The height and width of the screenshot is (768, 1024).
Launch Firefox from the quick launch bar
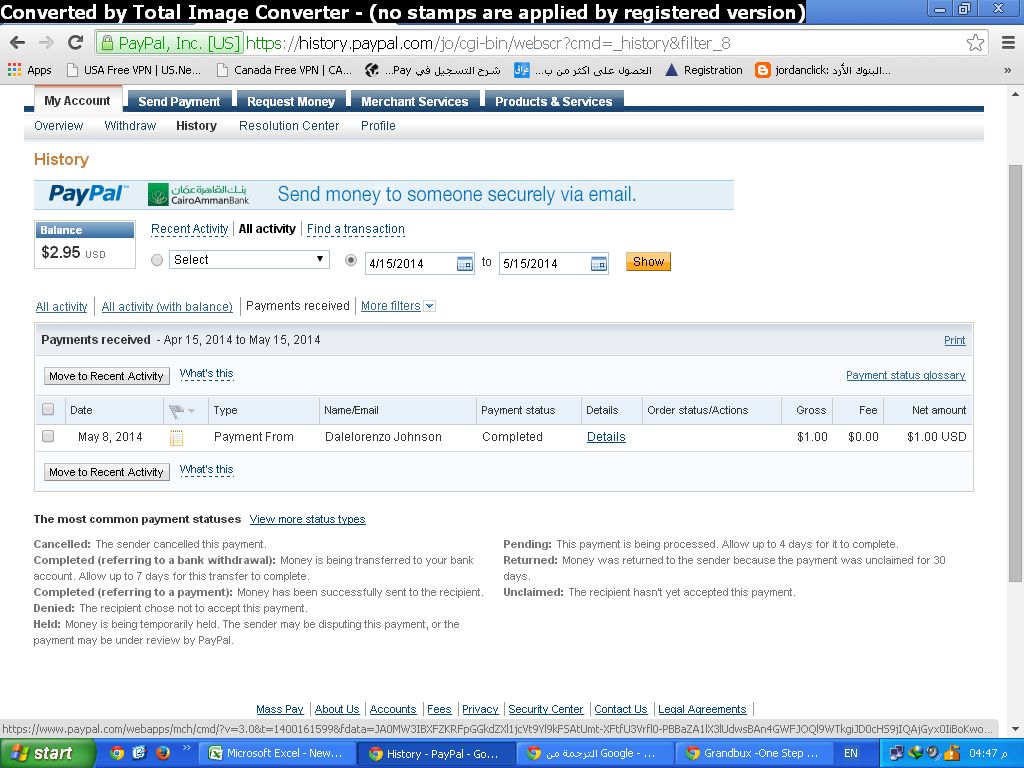click(x=163, y=753)
